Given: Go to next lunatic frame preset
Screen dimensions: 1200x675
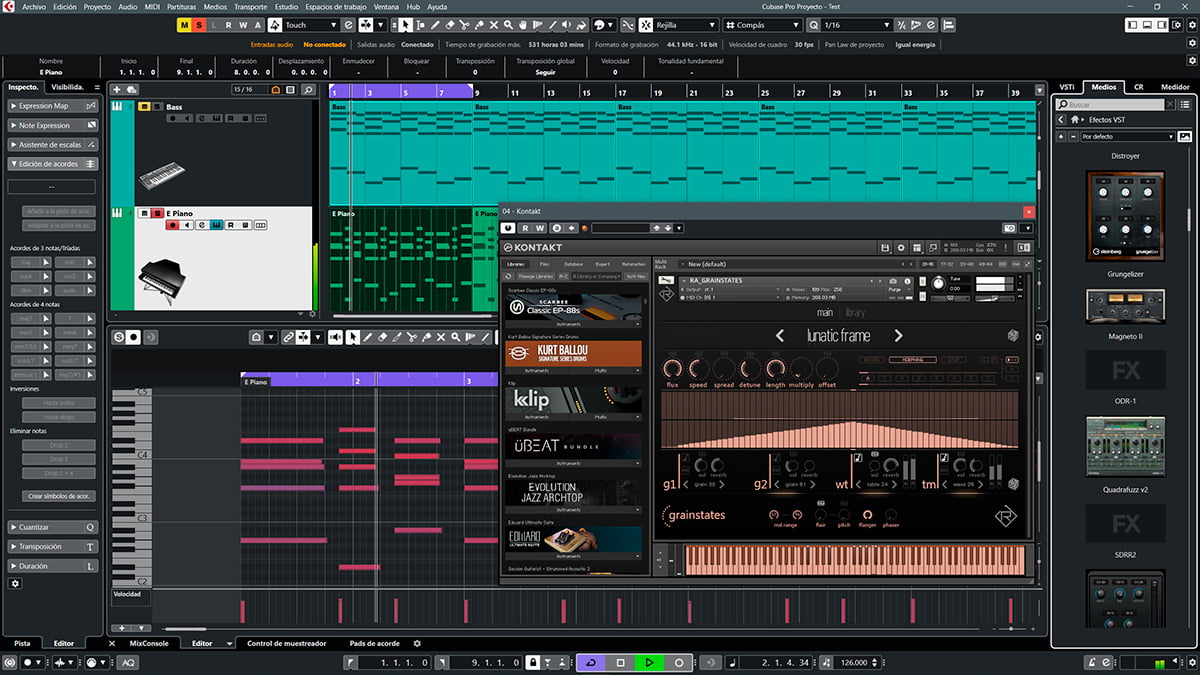Looking at the screenshot, I should point(898,336).
